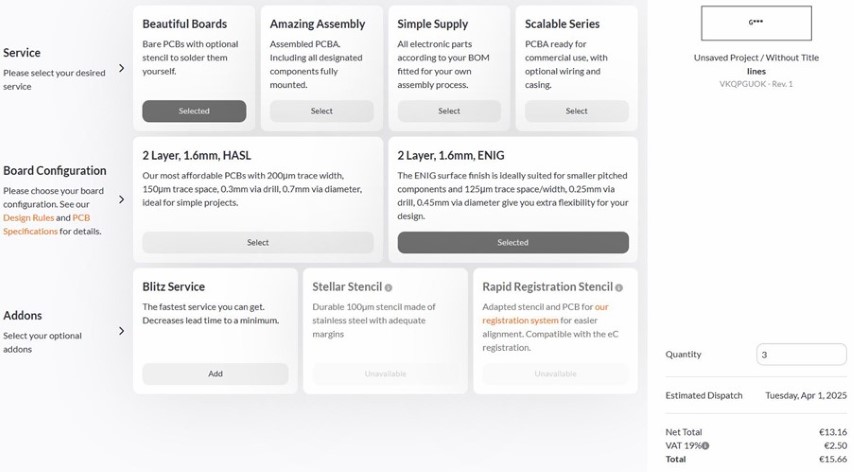Open the registration system link
This screenshot has width=854, height=472.
coord(518,320)
